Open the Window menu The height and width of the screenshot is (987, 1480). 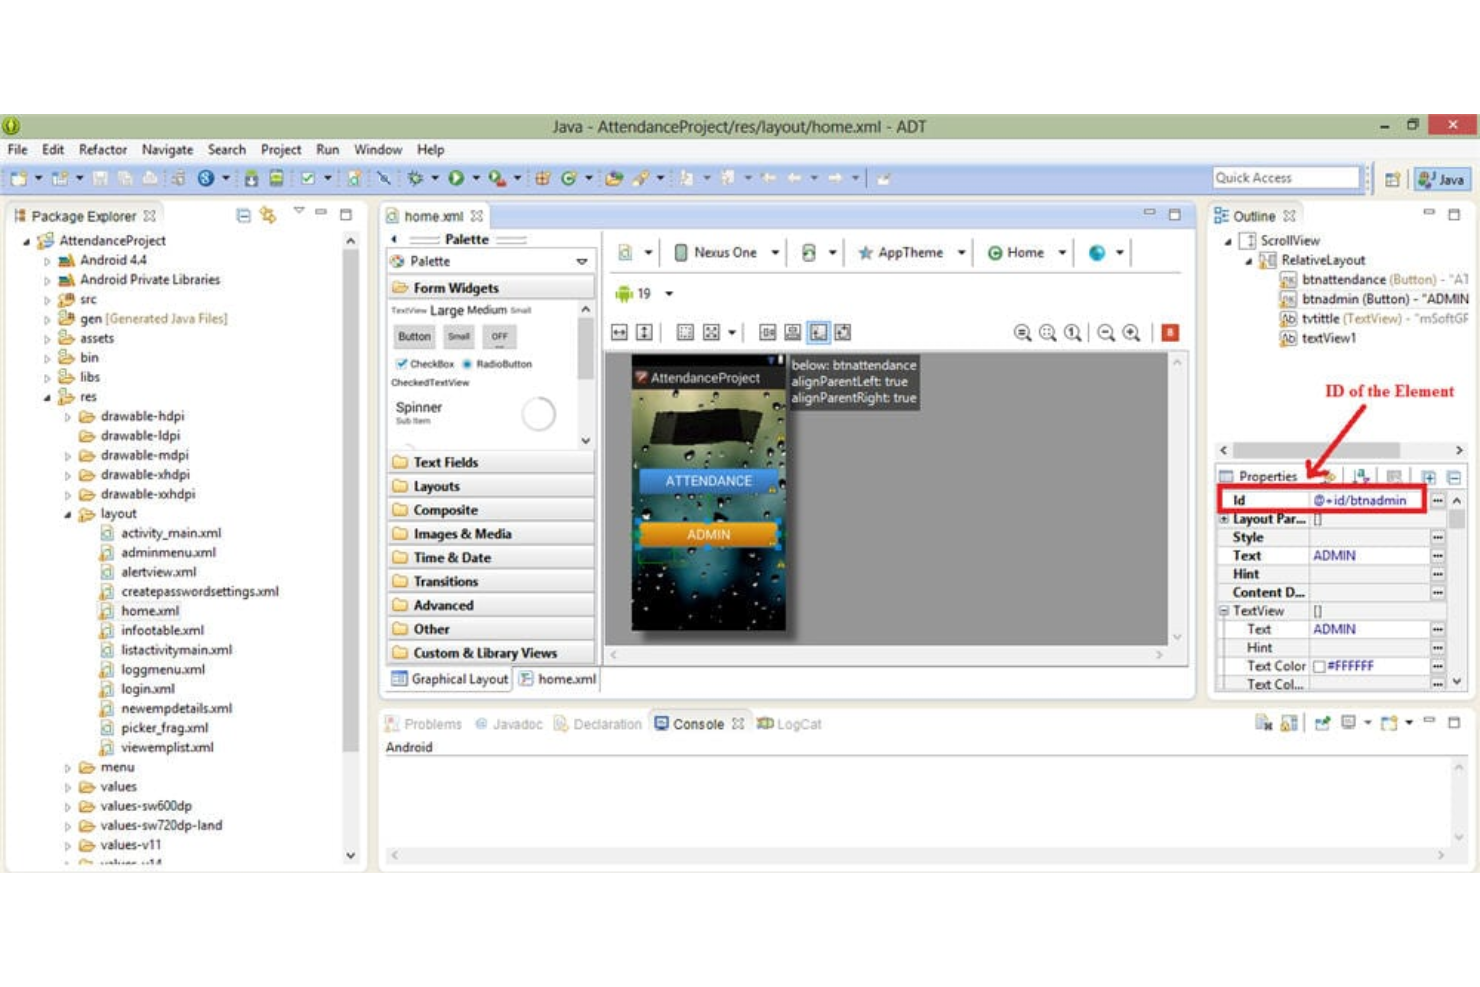378,149
